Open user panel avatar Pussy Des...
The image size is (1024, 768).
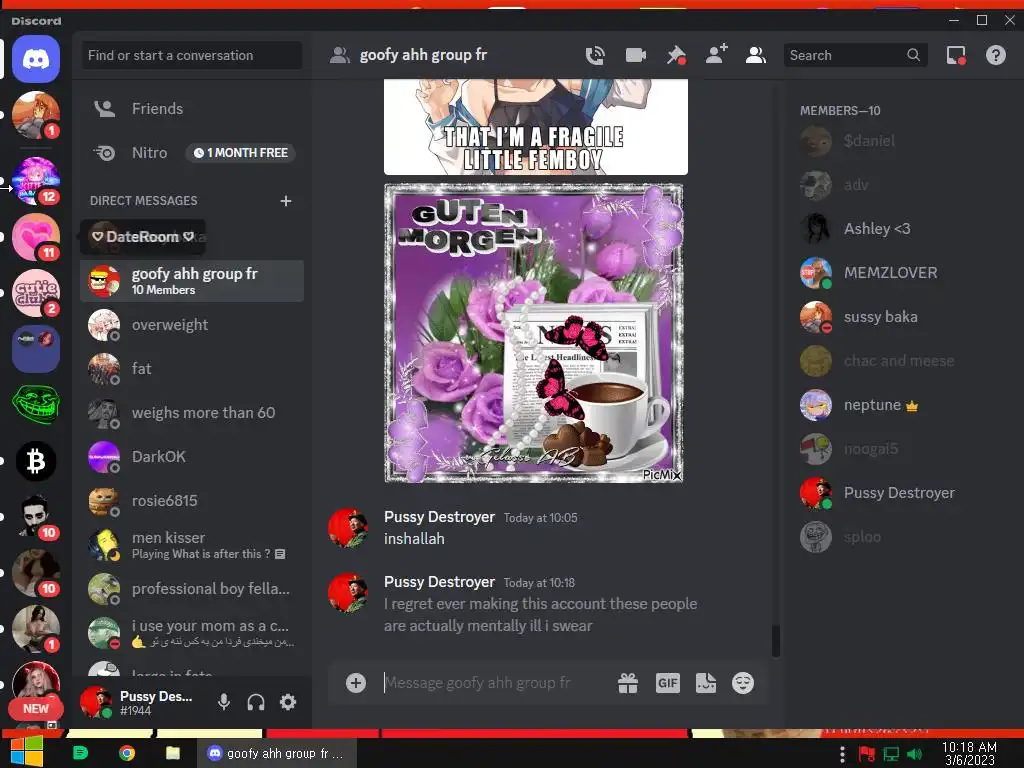[x=95, y=702]
